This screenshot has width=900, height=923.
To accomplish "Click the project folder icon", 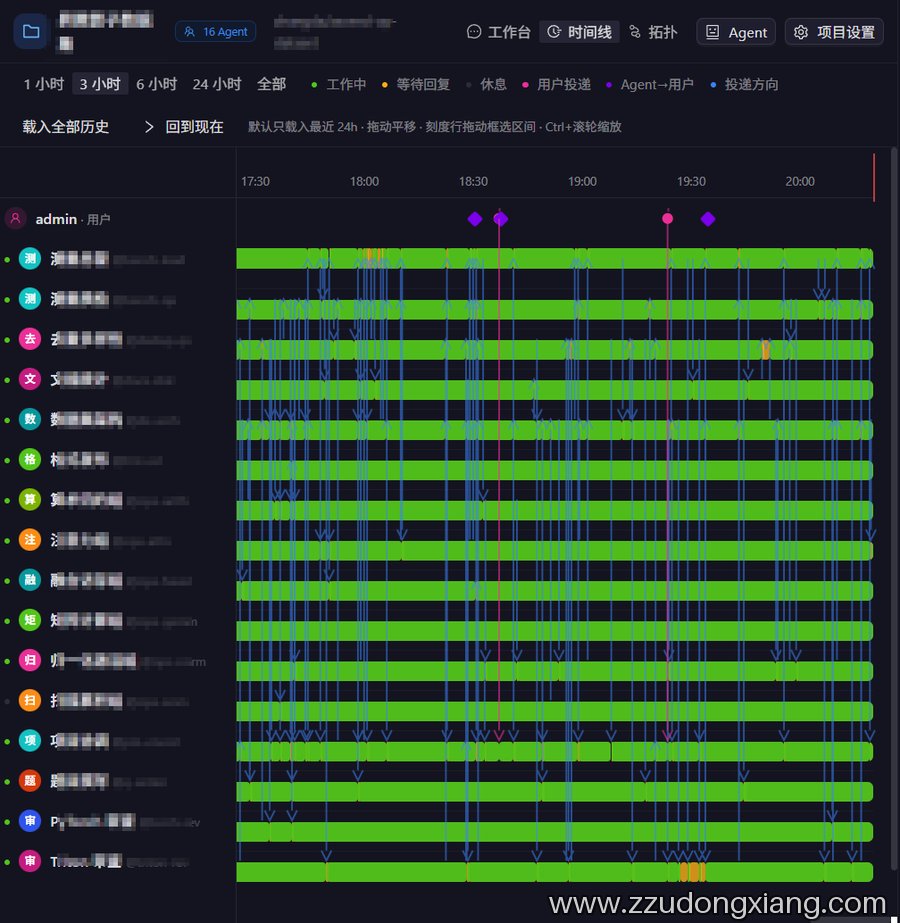I will tap(31, 31).
